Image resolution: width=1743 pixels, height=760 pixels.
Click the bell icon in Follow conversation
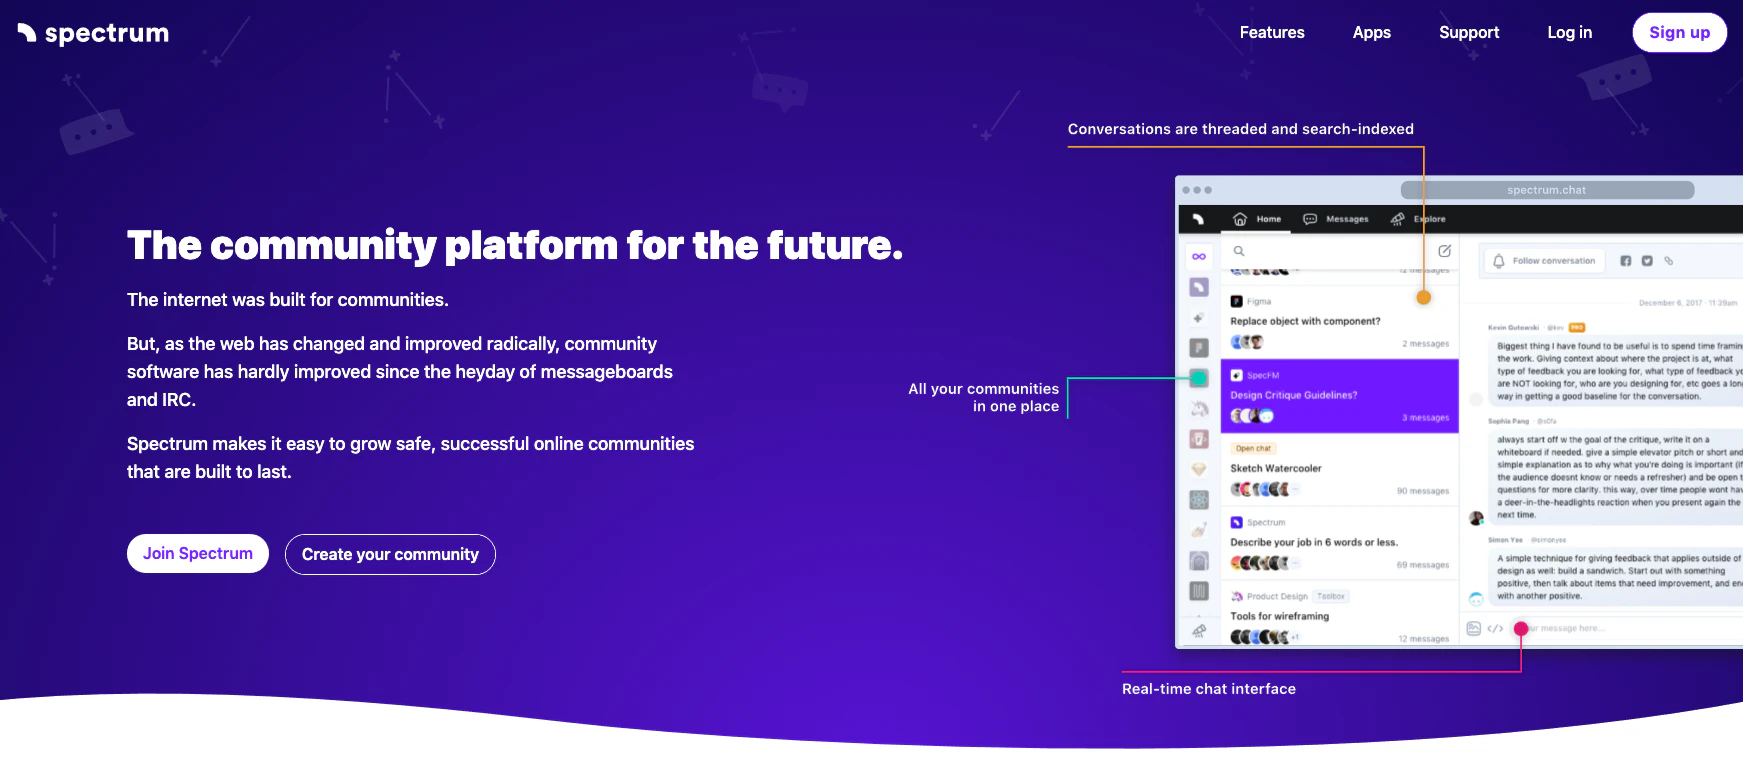coord(1499,261)
